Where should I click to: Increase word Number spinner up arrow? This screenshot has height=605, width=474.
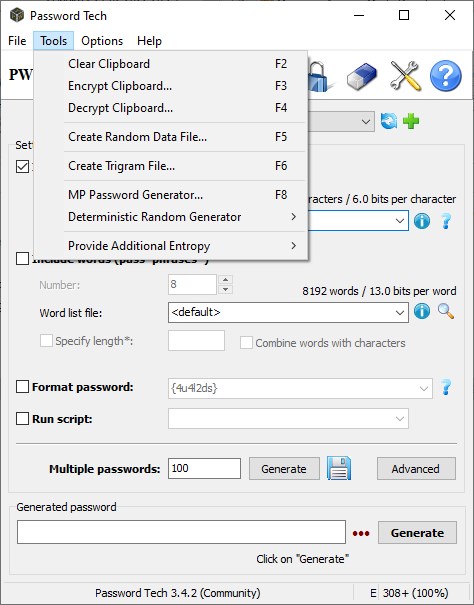click(x=225, y=279)
